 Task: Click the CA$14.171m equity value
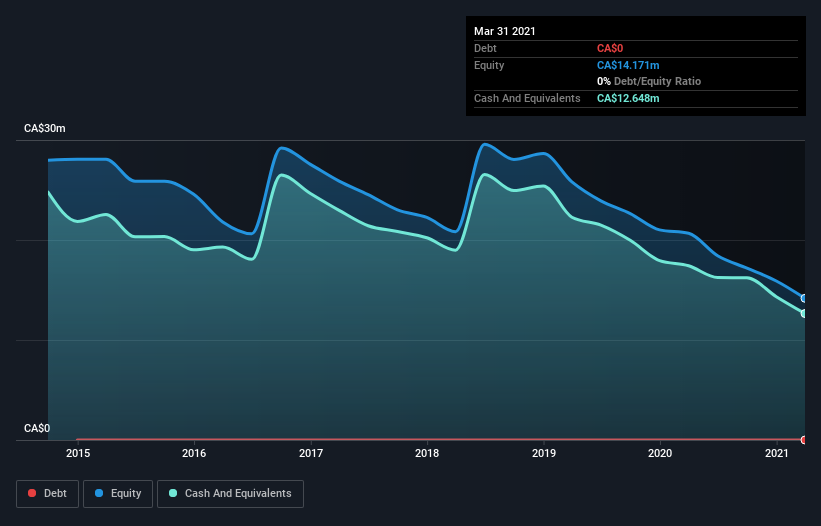pos(628,65)
